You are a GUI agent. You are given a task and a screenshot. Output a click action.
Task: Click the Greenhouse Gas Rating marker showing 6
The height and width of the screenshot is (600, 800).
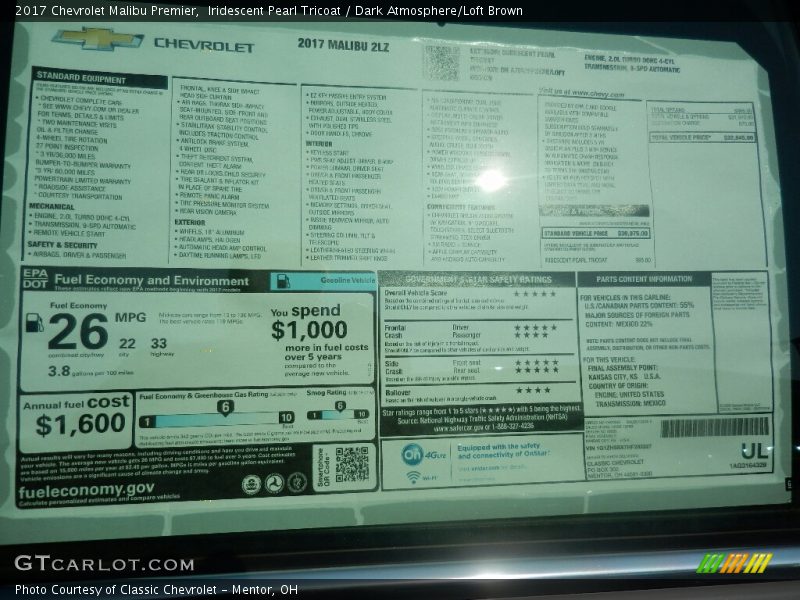point(225,407)
